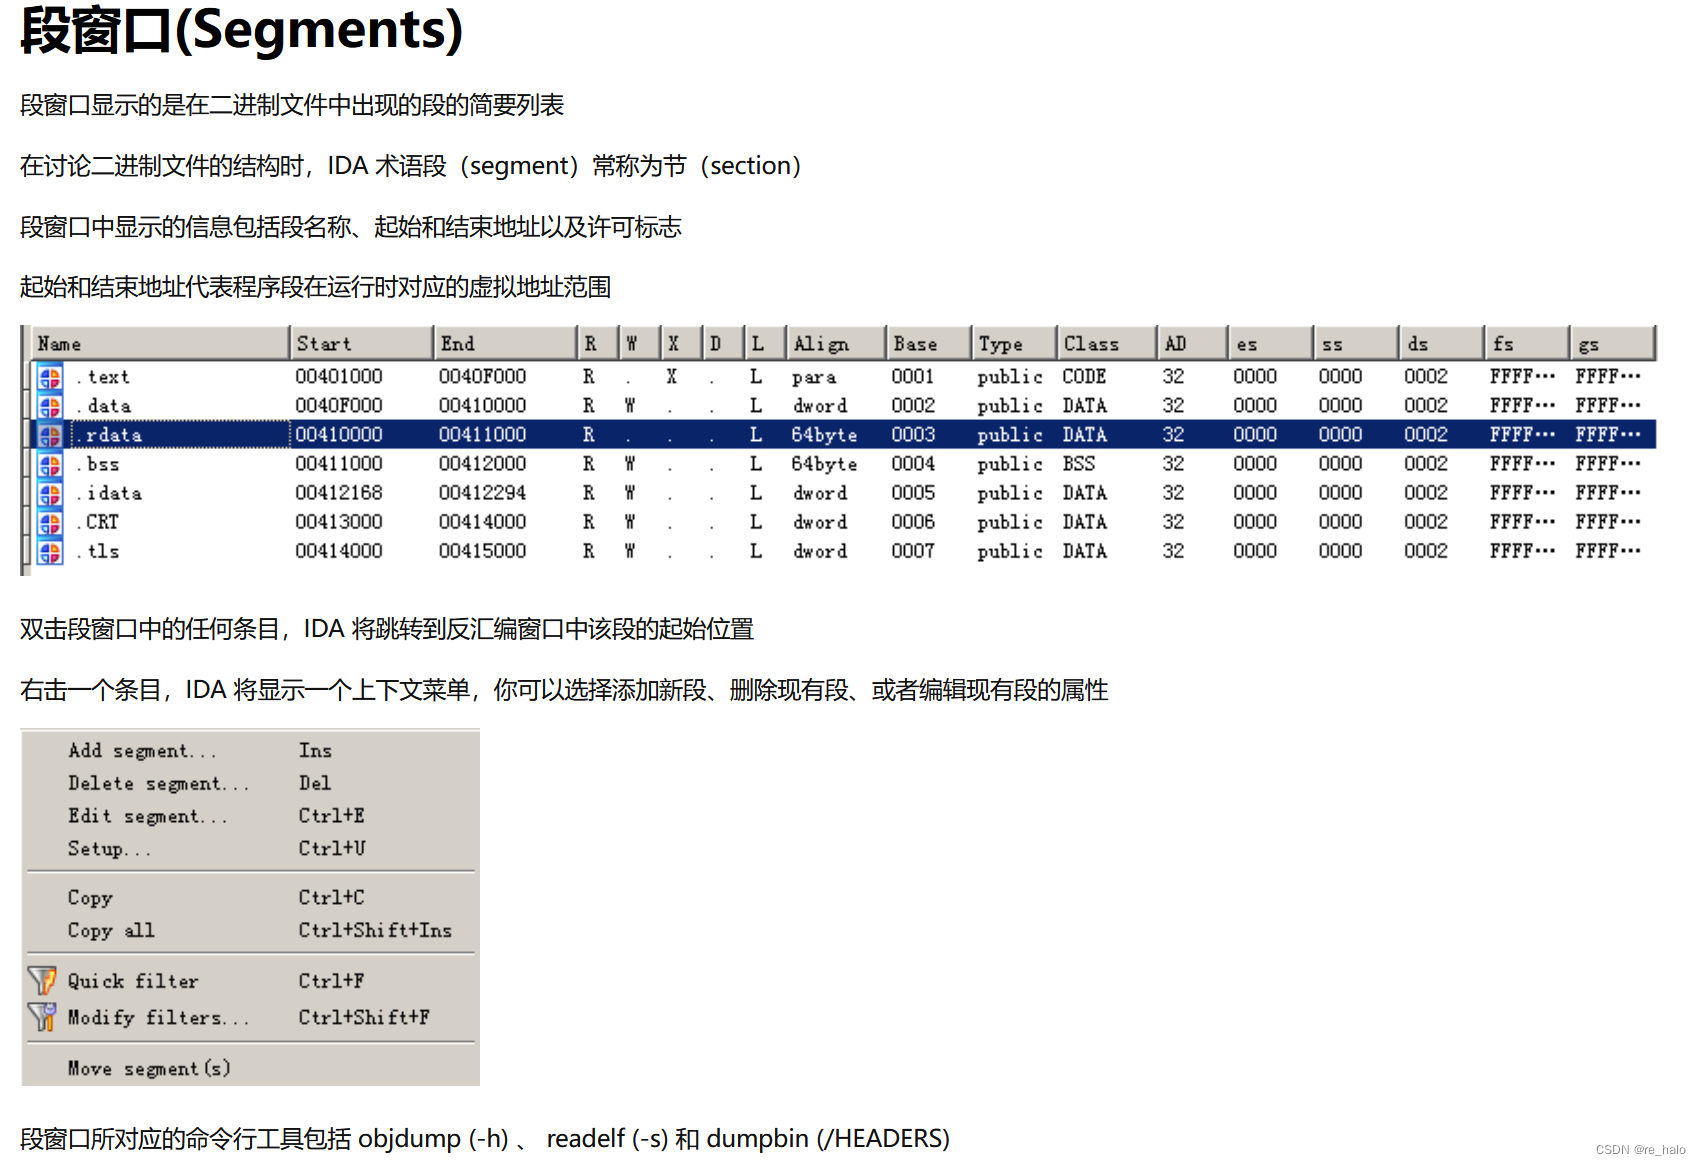Screen dimensions: 1701x1165
Task: Open the CSDN @re_halo watermark link
Action: [1640, 1150]
